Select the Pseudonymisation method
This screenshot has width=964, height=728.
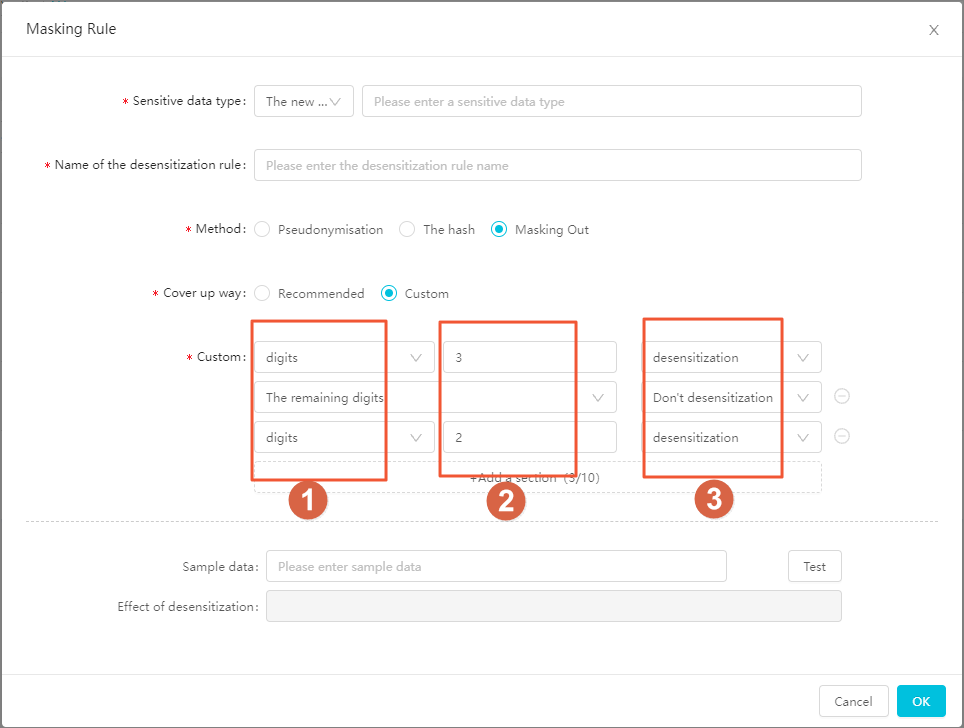[263, 230]
